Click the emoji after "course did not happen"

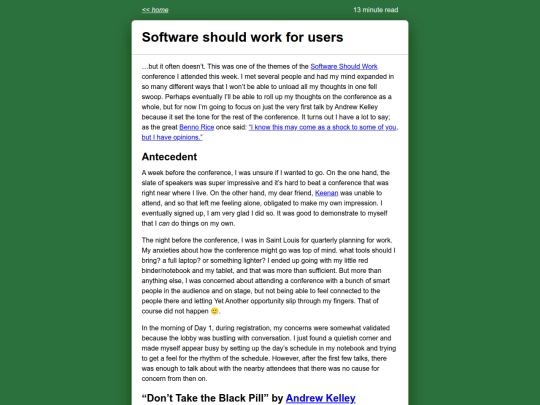click(215, 311)
